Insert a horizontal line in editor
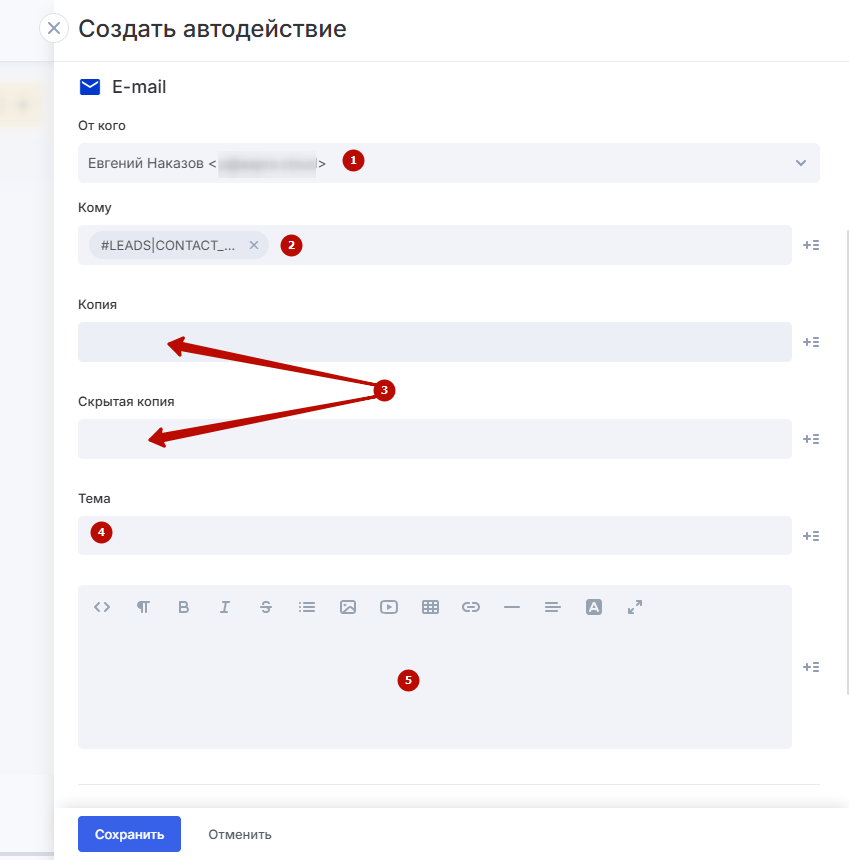This screenshot has width=849, height=860. 512,607
